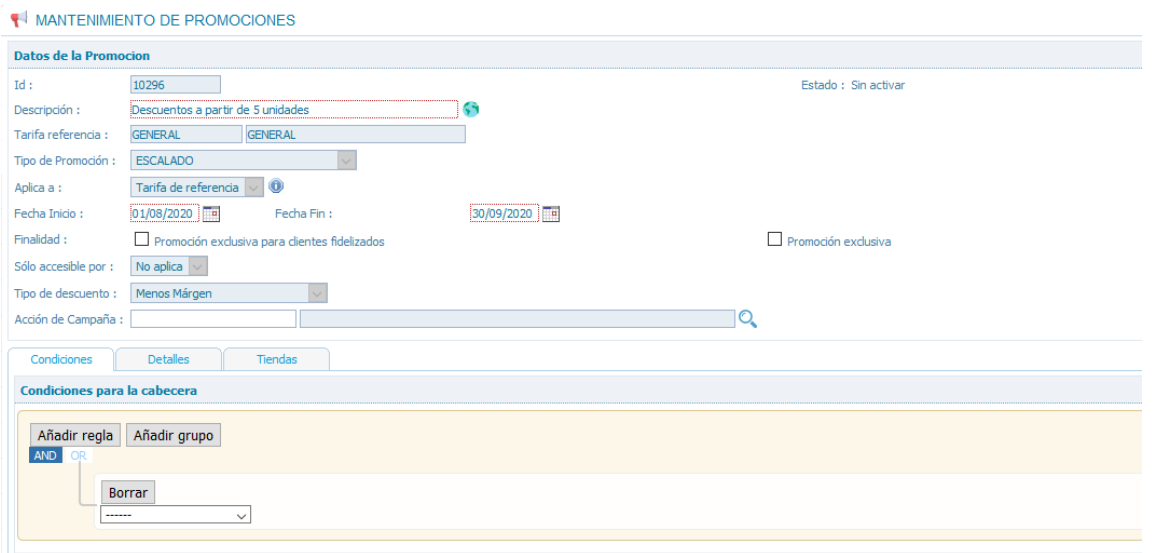Open the empty rule field selector dropdown
1156x553 pixels.
coord(175,515)
